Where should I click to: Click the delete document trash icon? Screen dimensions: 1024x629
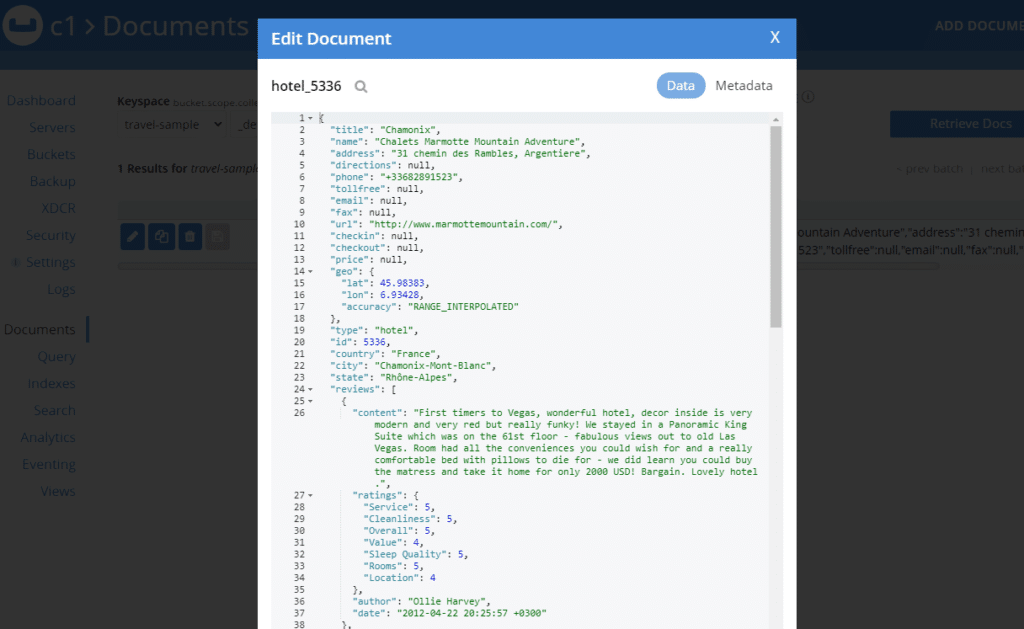[x=188, y=236]
